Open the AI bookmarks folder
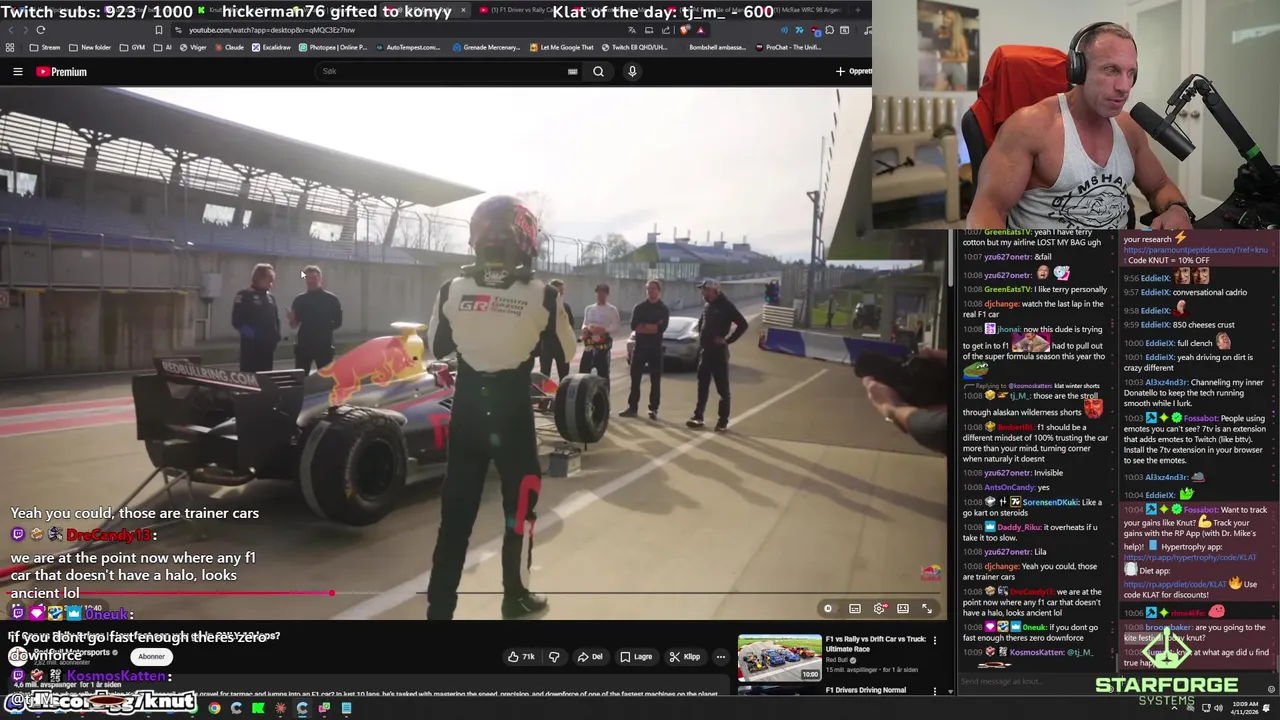 pos(162,47)
